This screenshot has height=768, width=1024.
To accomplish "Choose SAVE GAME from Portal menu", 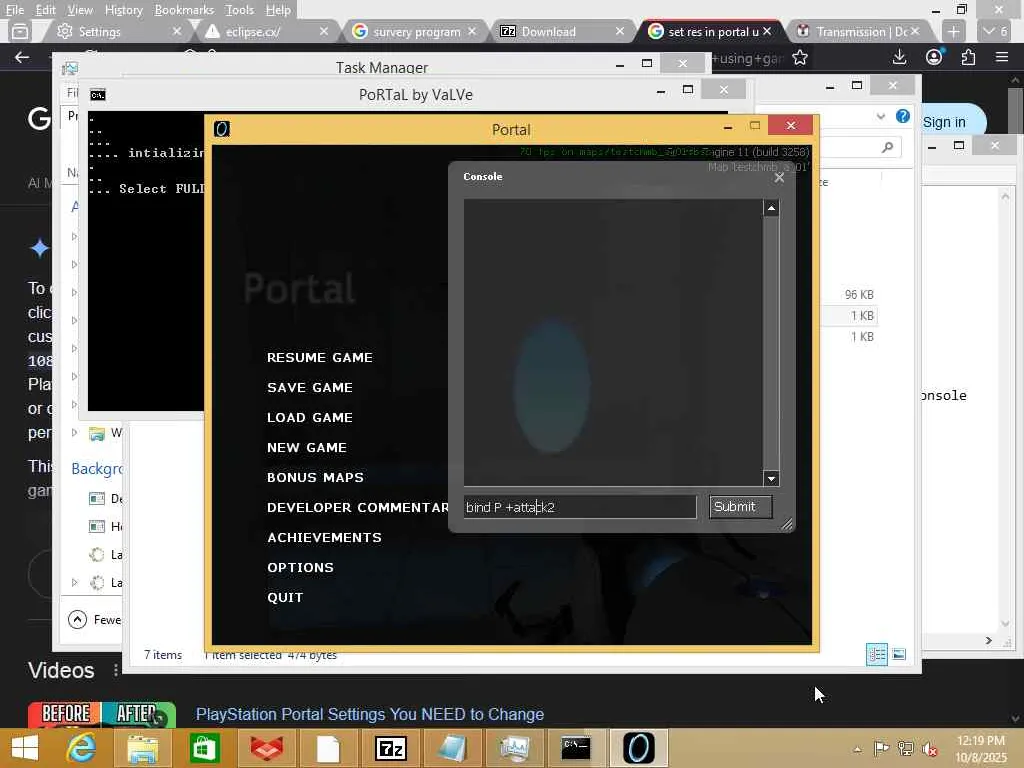I will 310,388.
